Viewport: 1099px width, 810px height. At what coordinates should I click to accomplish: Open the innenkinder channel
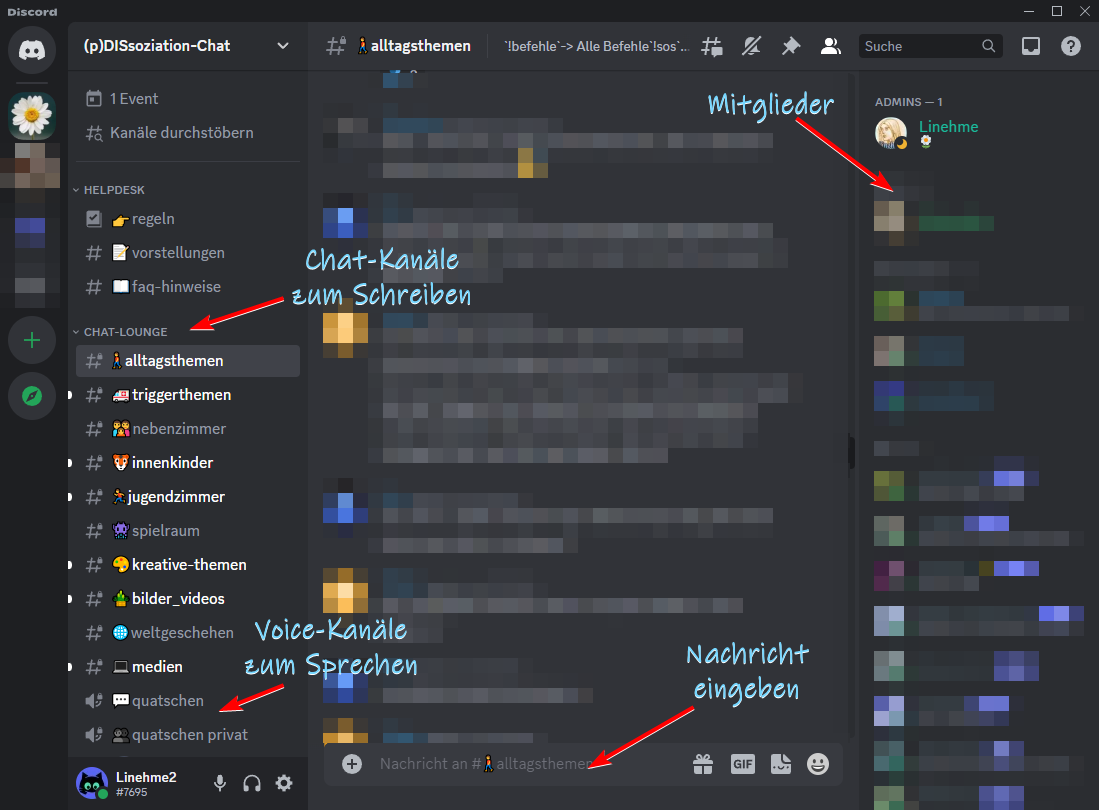tap(188, 463)
